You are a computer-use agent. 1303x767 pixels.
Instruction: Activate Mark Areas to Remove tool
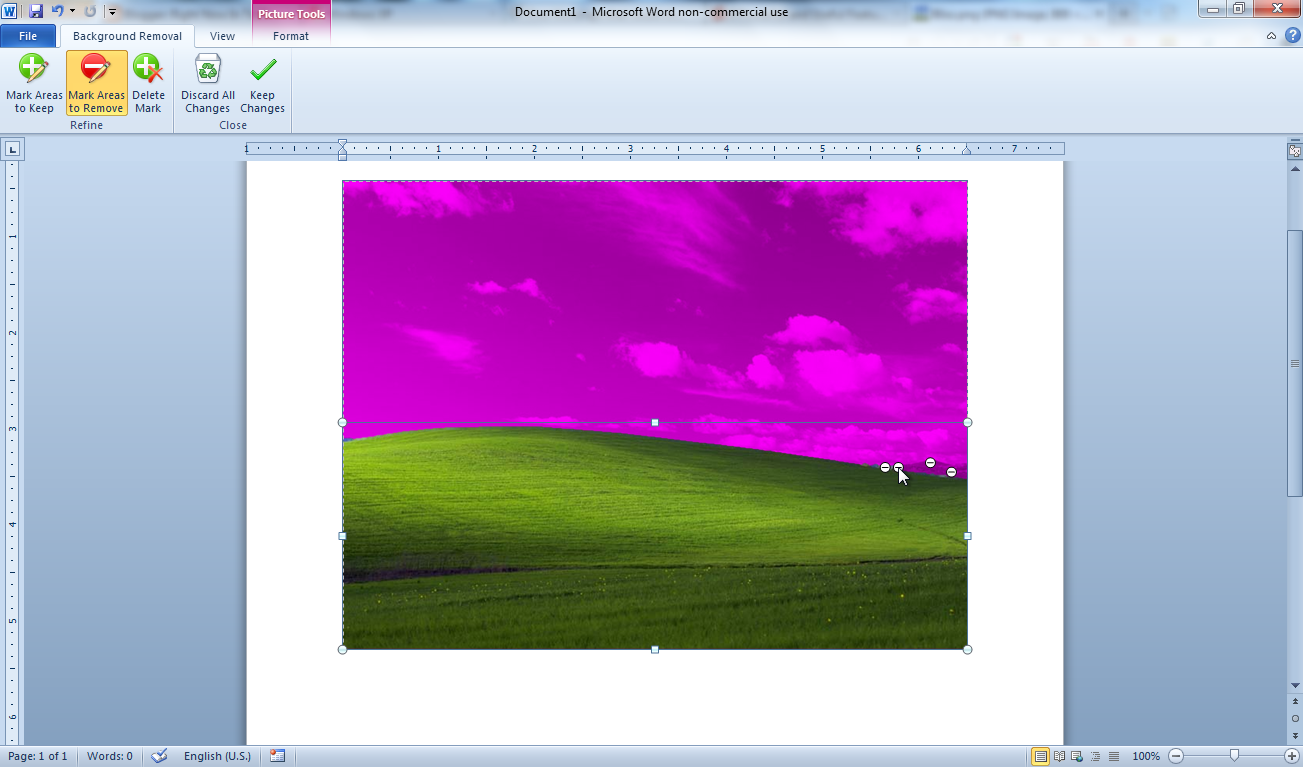pyautogui.click(x=96, y=84)
